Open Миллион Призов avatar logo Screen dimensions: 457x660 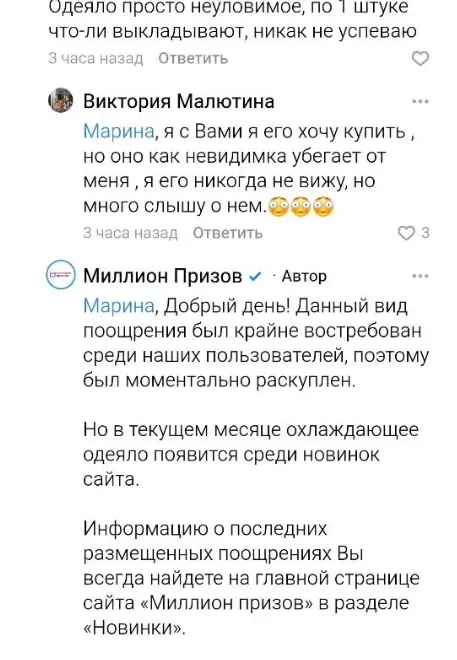[61, 275]
